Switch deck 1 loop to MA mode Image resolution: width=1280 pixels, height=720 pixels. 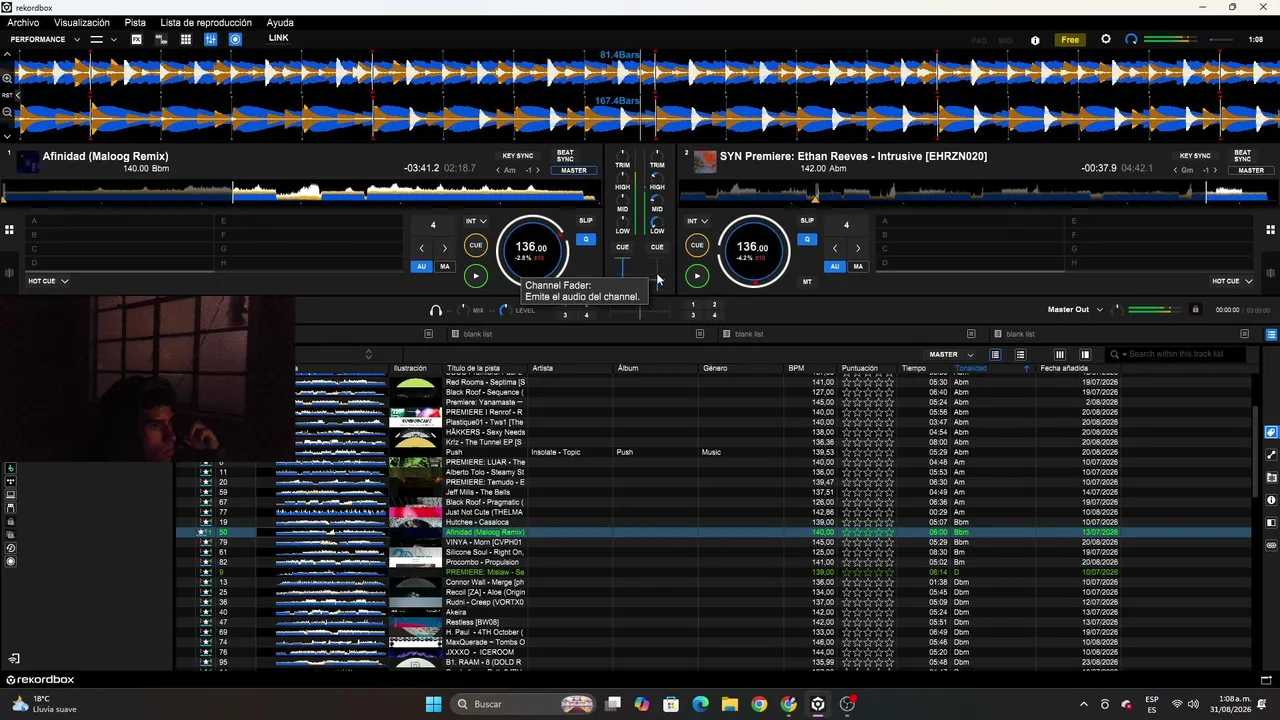tap(445, 266)
